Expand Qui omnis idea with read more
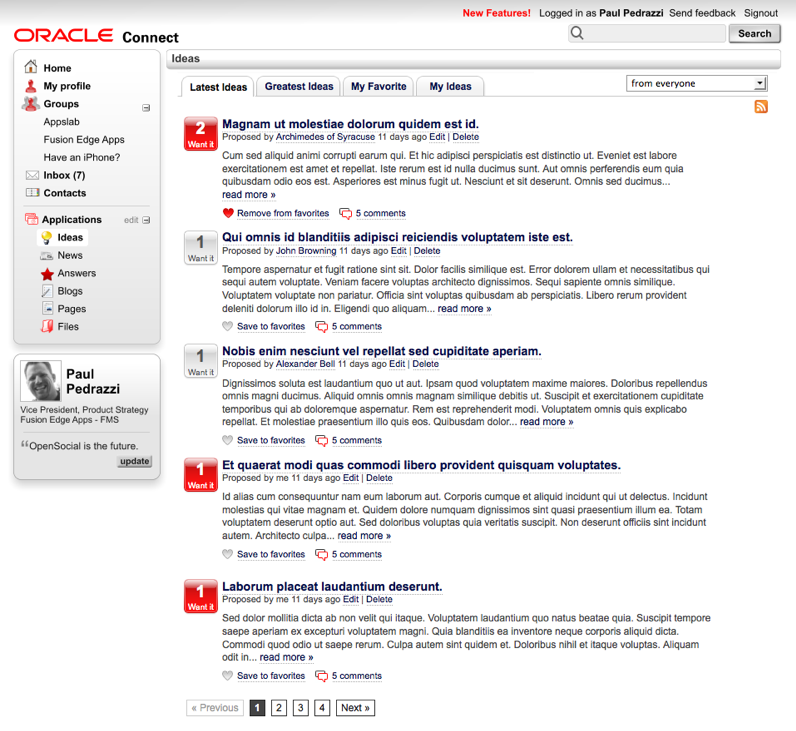This screenshot has width=796, height=731. pyautogui.click(x=465, y=309)
